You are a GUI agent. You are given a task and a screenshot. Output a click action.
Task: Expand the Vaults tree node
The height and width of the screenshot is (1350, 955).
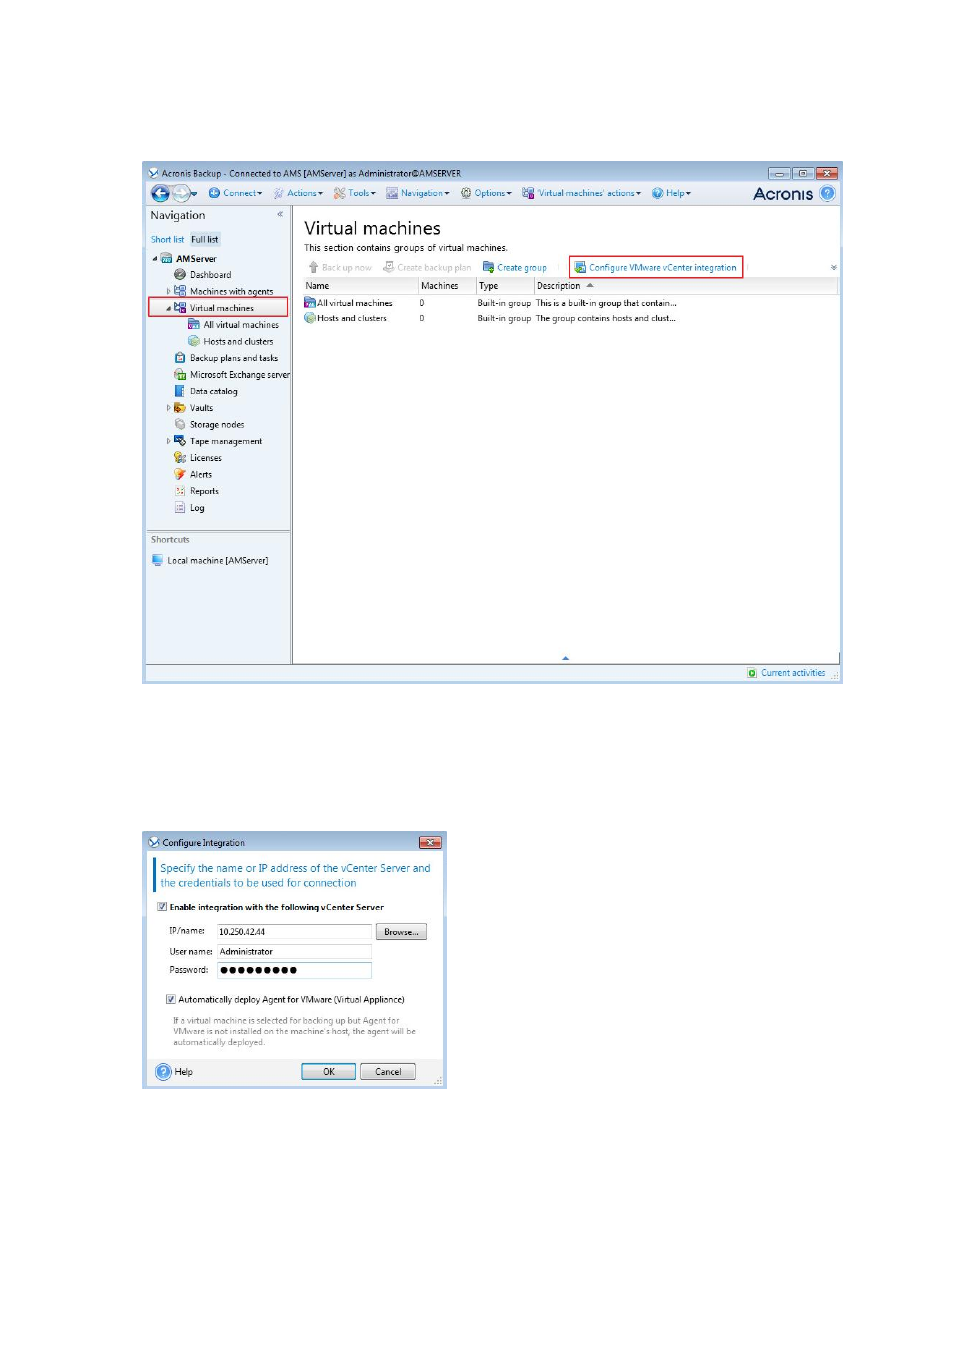(x=168, y=408)
